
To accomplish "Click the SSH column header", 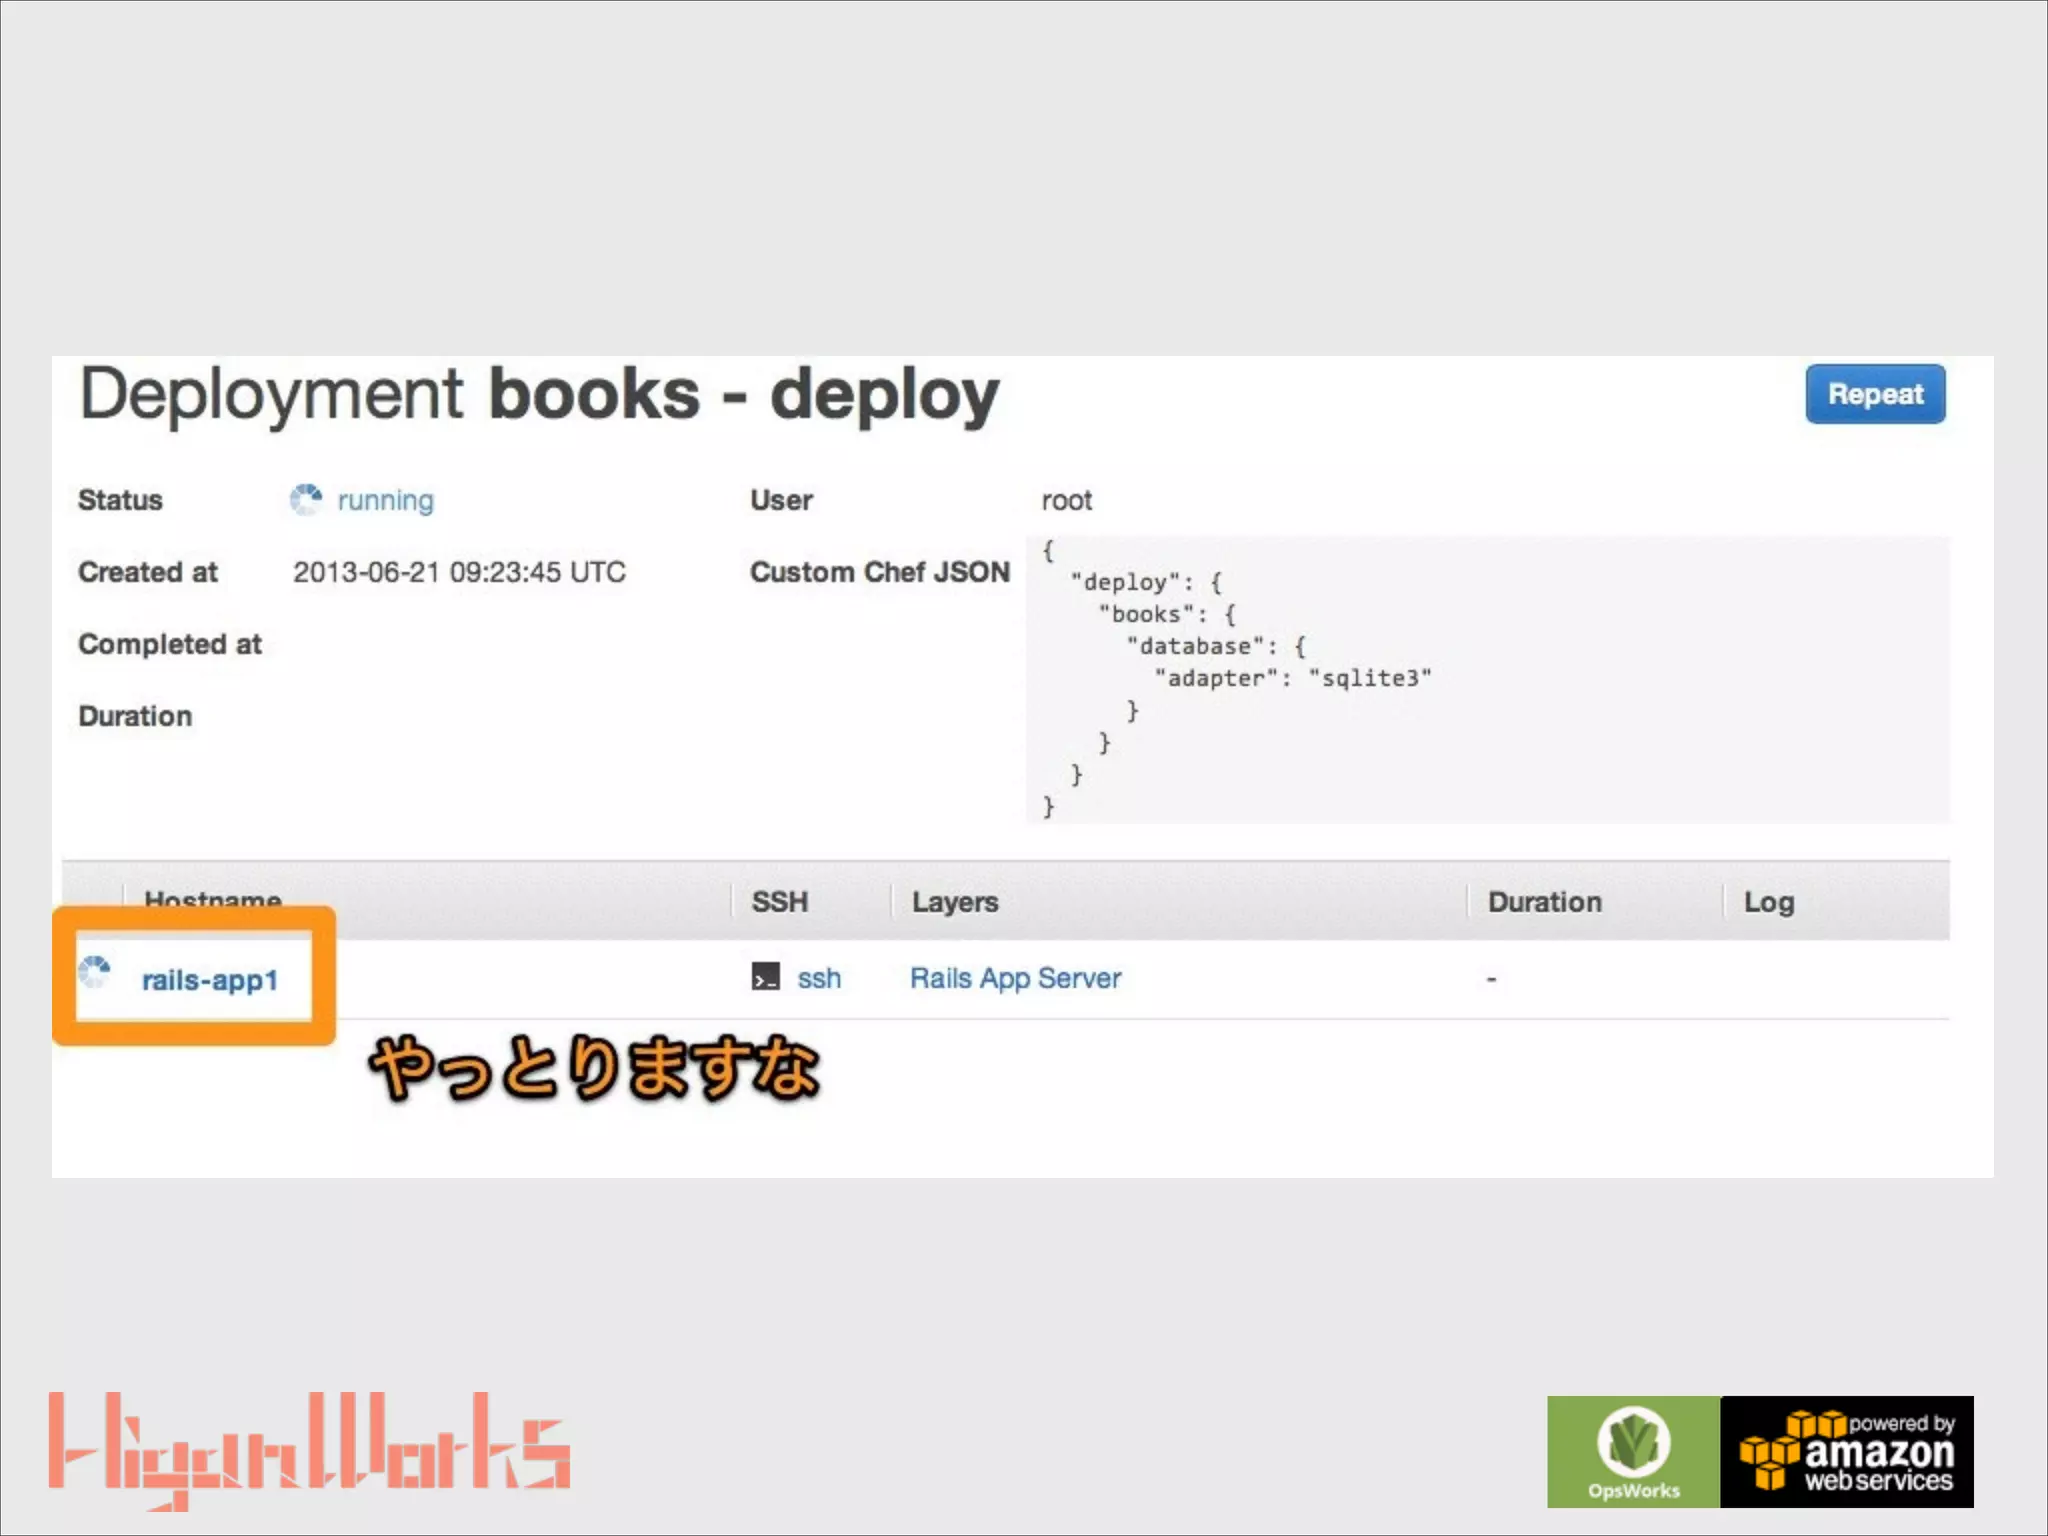I will coord(779,902).
